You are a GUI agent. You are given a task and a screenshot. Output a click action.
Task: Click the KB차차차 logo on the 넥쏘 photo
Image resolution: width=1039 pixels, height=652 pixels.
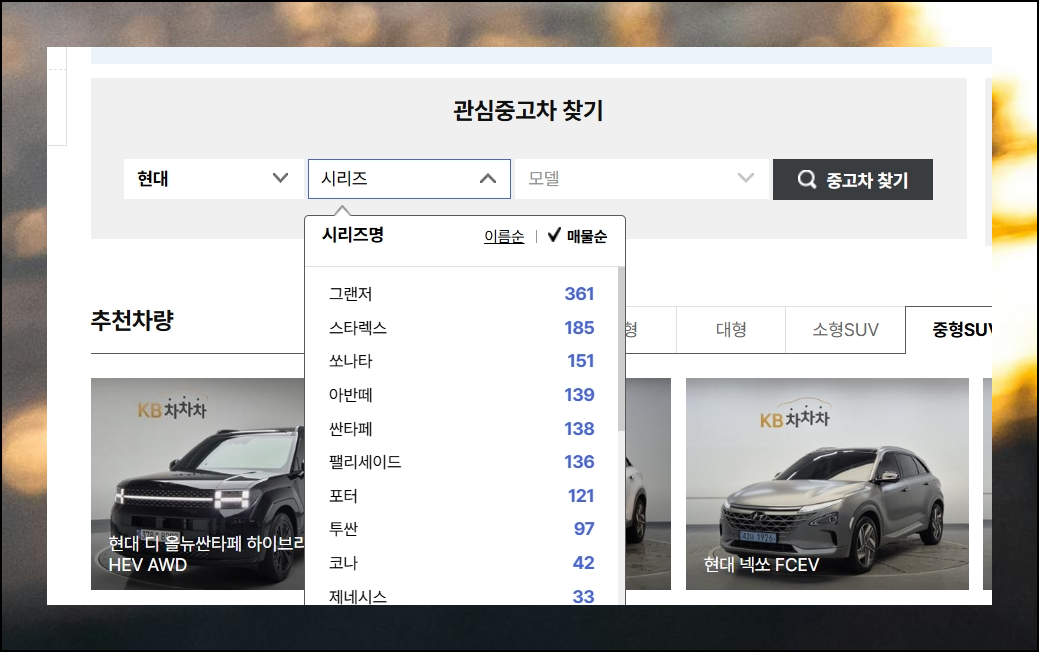click(794, 414)
